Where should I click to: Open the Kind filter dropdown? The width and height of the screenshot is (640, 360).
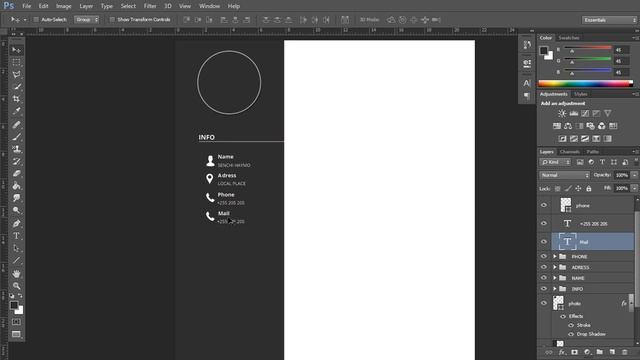coord(555,162)
